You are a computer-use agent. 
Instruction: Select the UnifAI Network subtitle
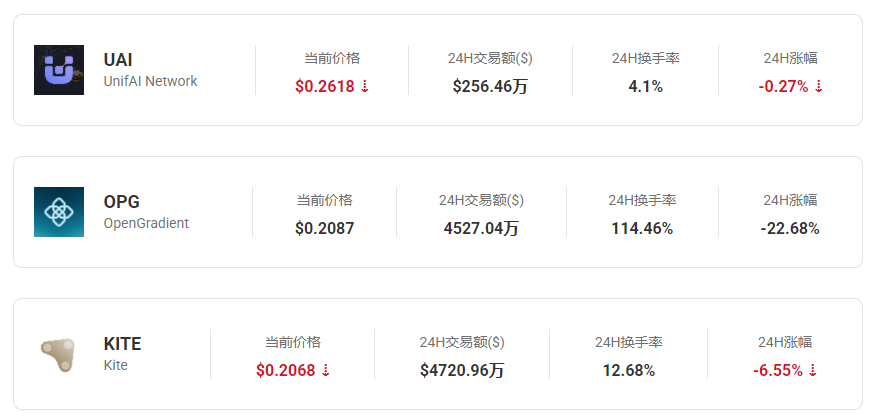click(x=151, y=81)
